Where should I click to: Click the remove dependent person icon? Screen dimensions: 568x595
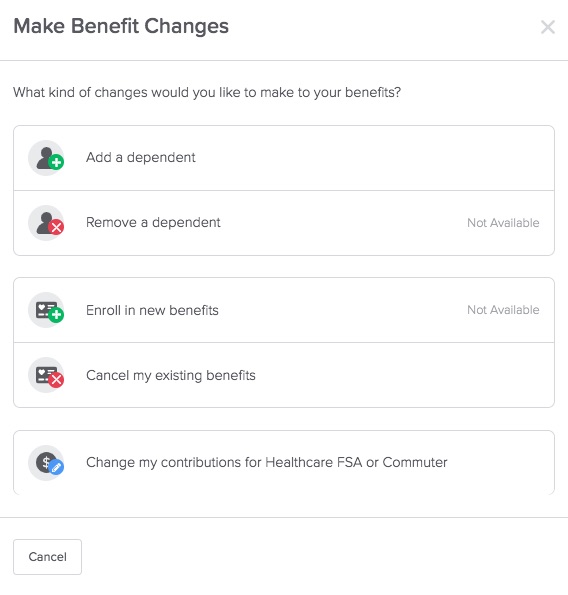[46, 223]
